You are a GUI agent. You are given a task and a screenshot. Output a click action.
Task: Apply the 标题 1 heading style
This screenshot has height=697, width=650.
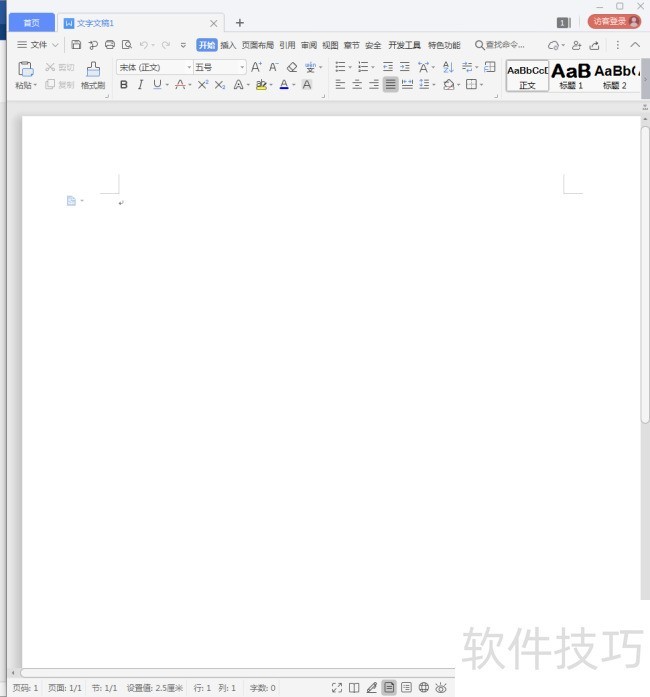coord(571,76)
